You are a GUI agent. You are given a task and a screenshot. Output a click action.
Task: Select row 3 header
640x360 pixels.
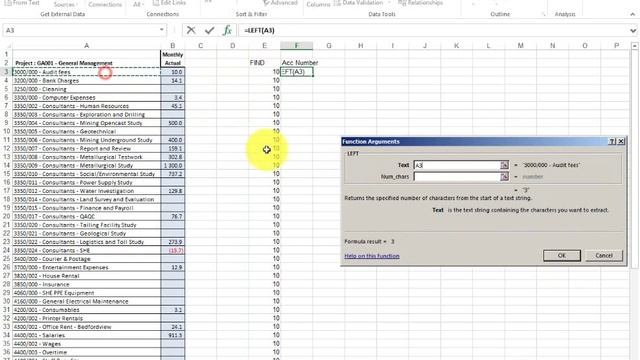(7, 72)
